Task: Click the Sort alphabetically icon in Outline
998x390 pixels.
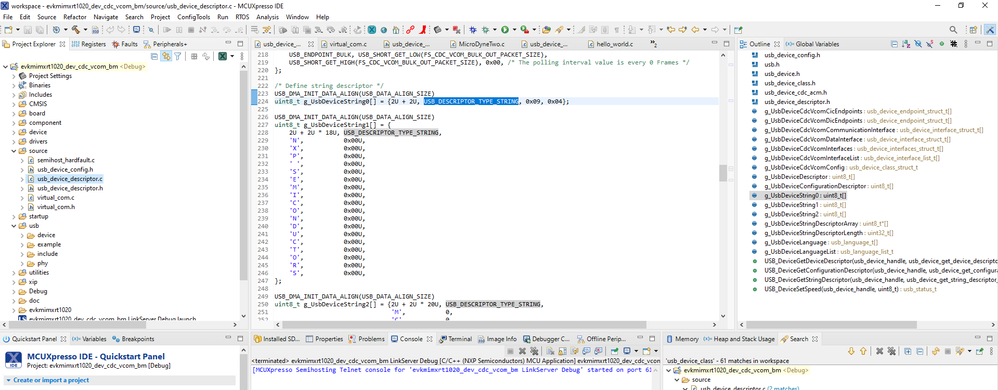Action: click(x=906, y=44)
